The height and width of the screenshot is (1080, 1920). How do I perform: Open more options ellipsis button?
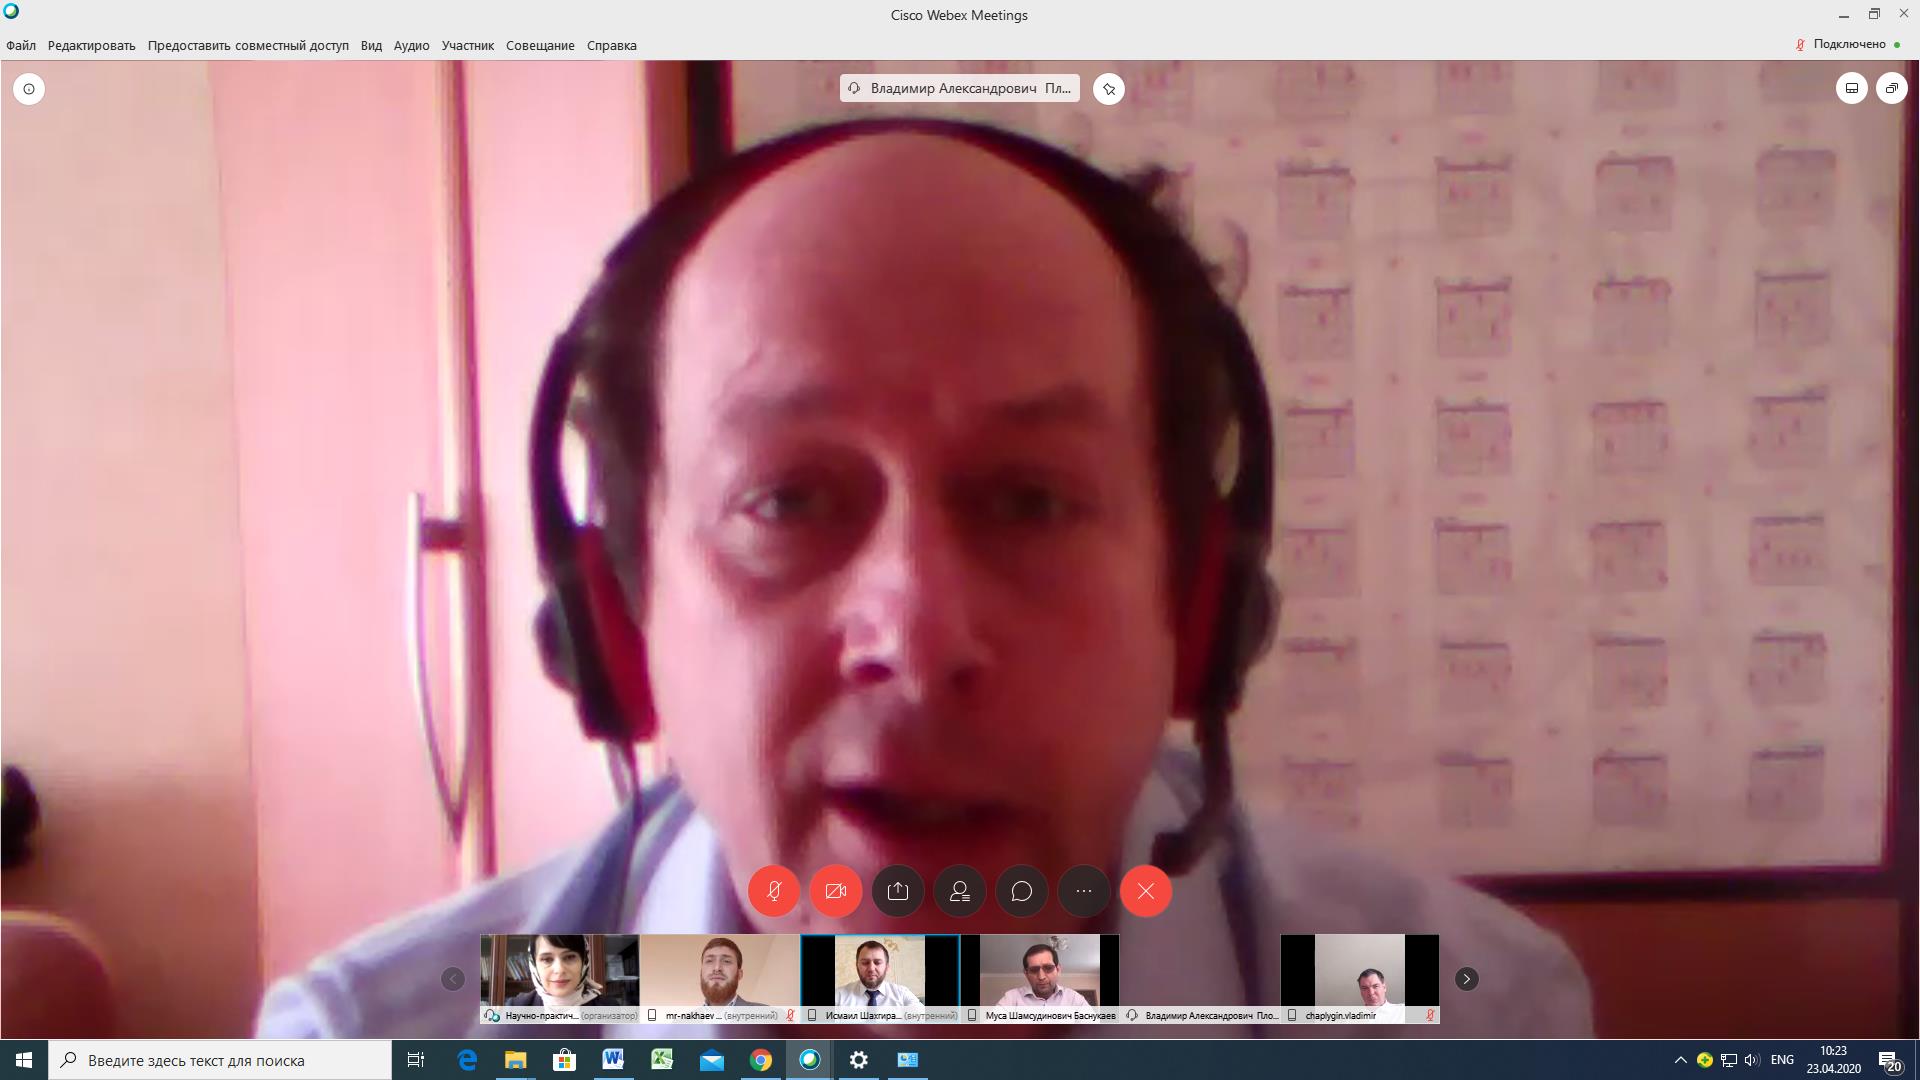point(1084,891)
